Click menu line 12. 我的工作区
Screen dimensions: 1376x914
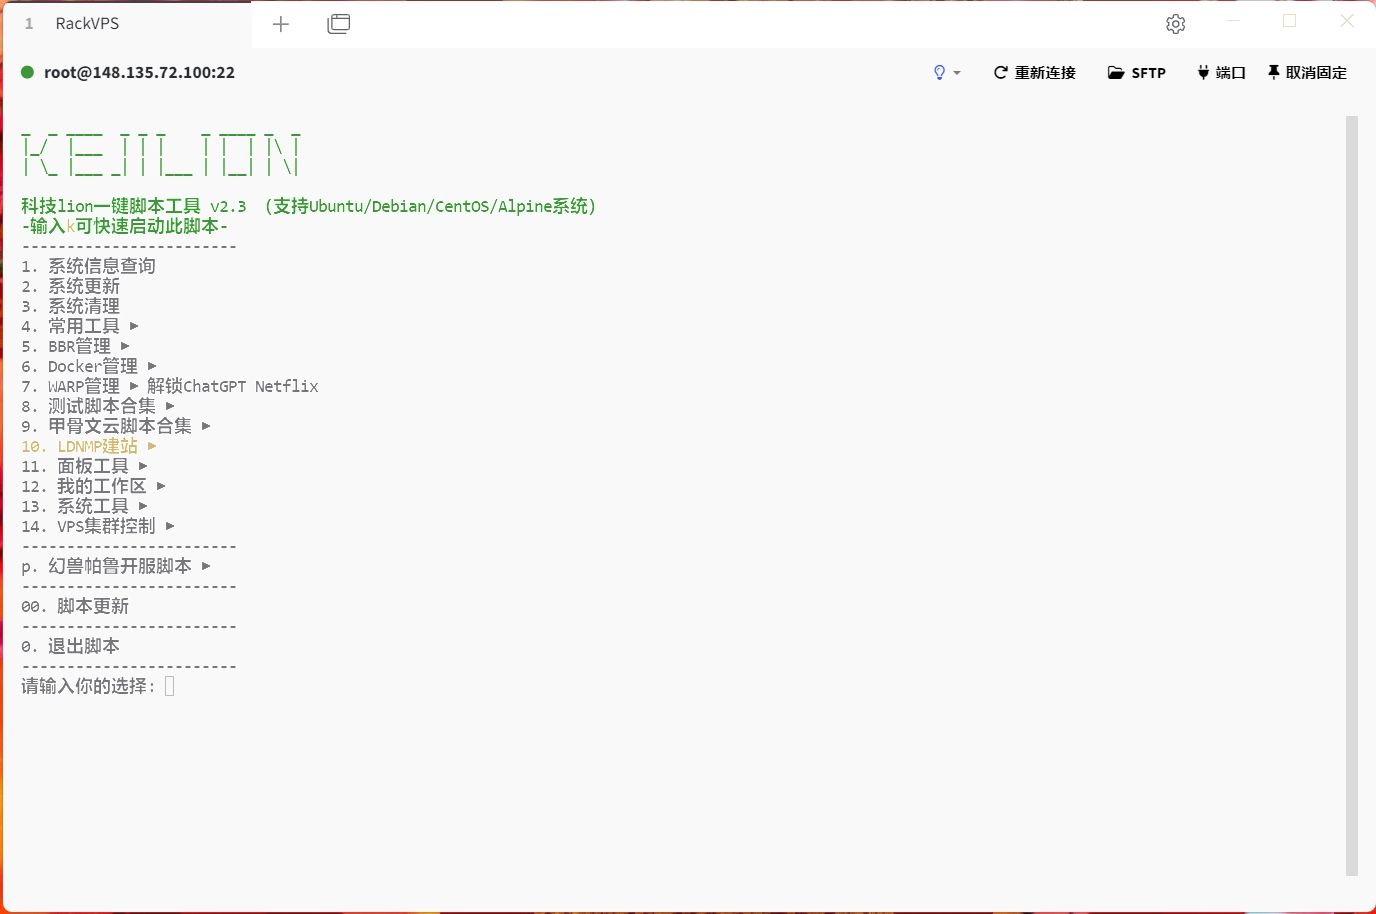click(94, 486)
